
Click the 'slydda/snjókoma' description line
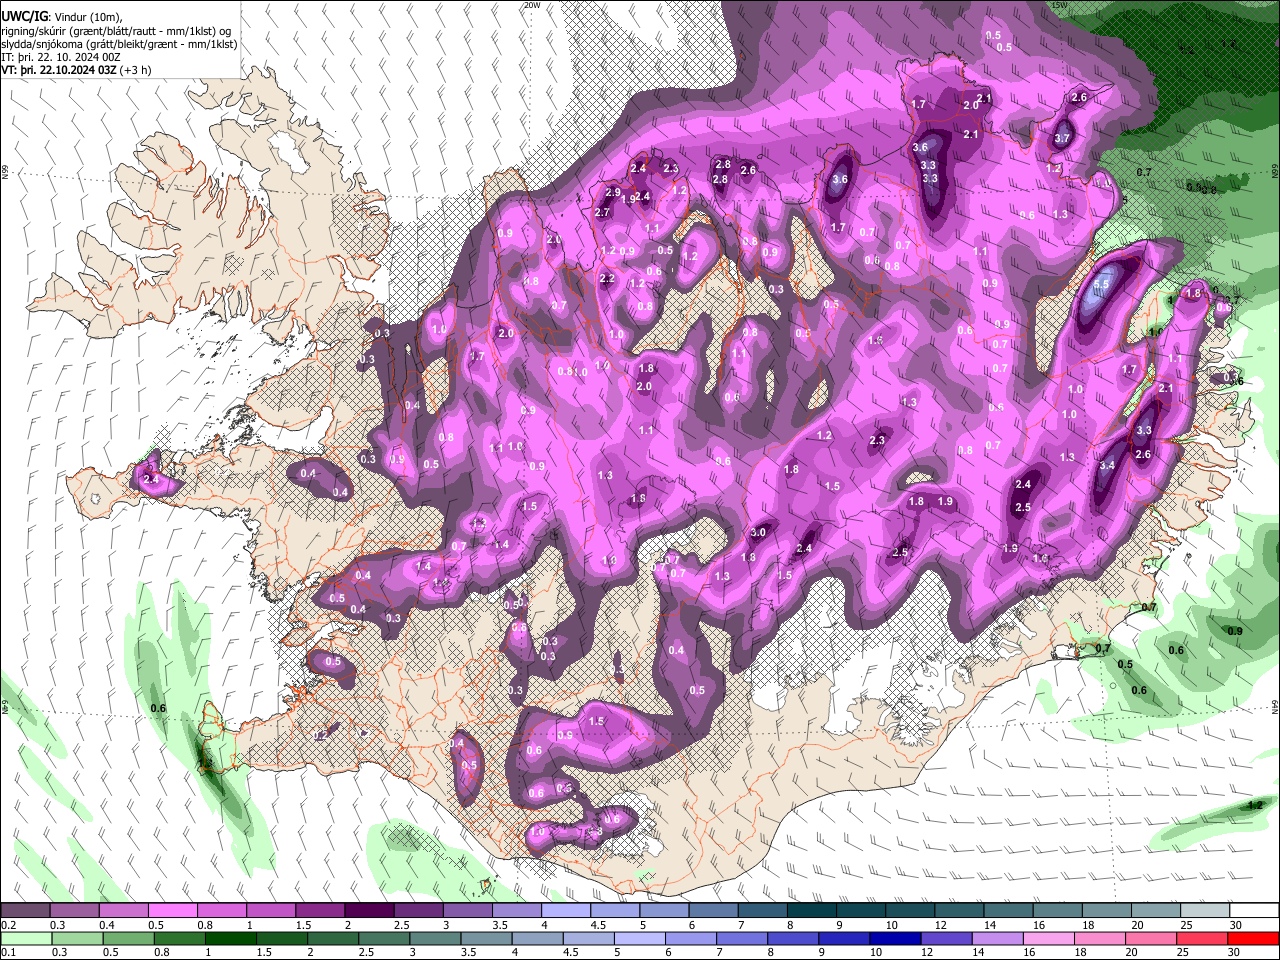tap(120, 44)
